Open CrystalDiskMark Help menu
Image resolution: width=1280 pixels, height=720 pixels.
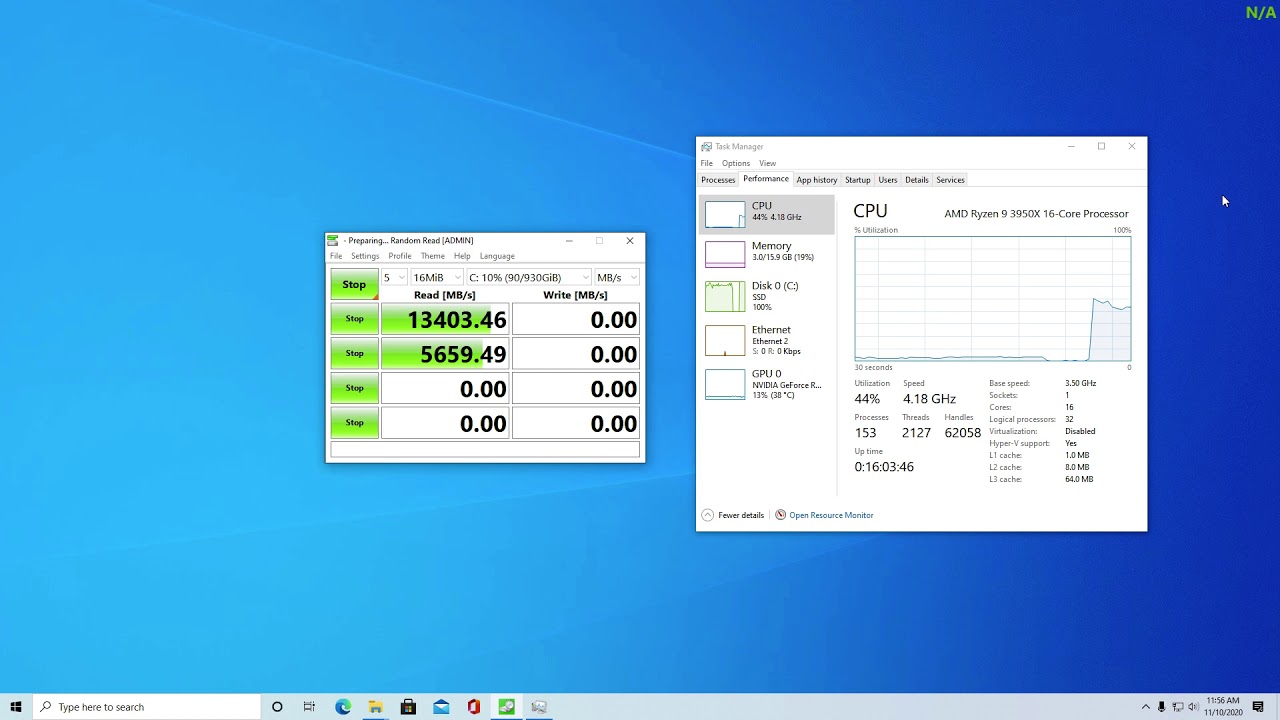pyautogui.click(x=462, y=256)
